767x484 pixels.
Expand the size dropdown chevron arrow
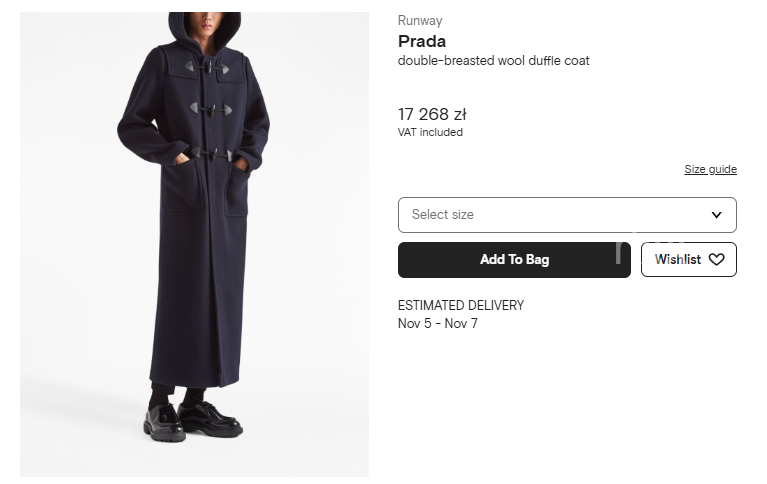716,215
